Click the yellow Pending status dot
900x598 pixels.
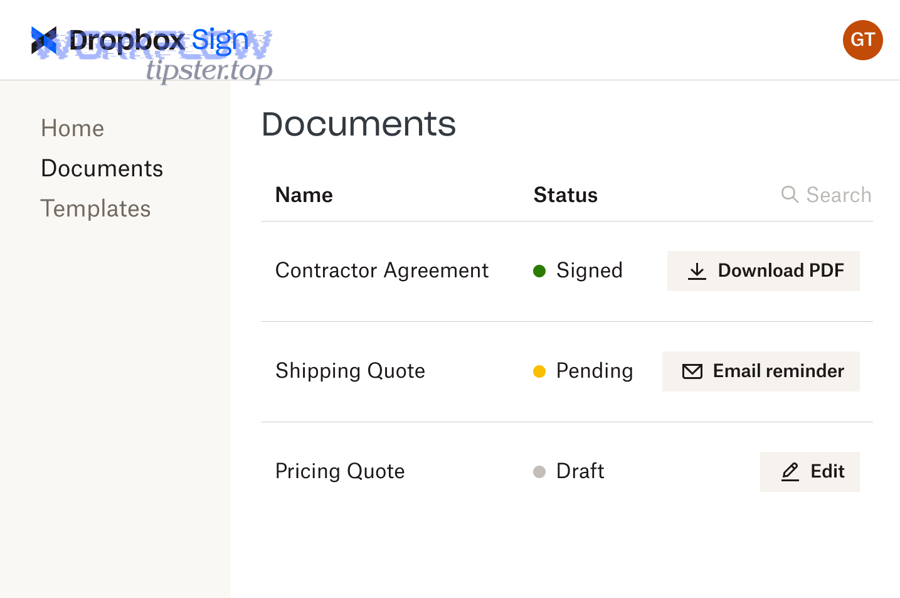541,370
